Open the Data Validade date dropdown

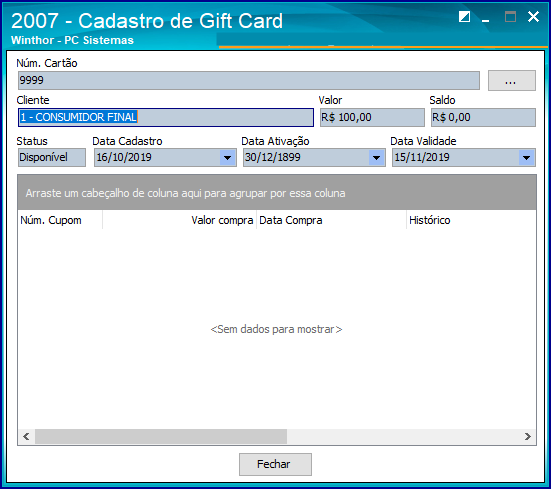tap(526, 157)
